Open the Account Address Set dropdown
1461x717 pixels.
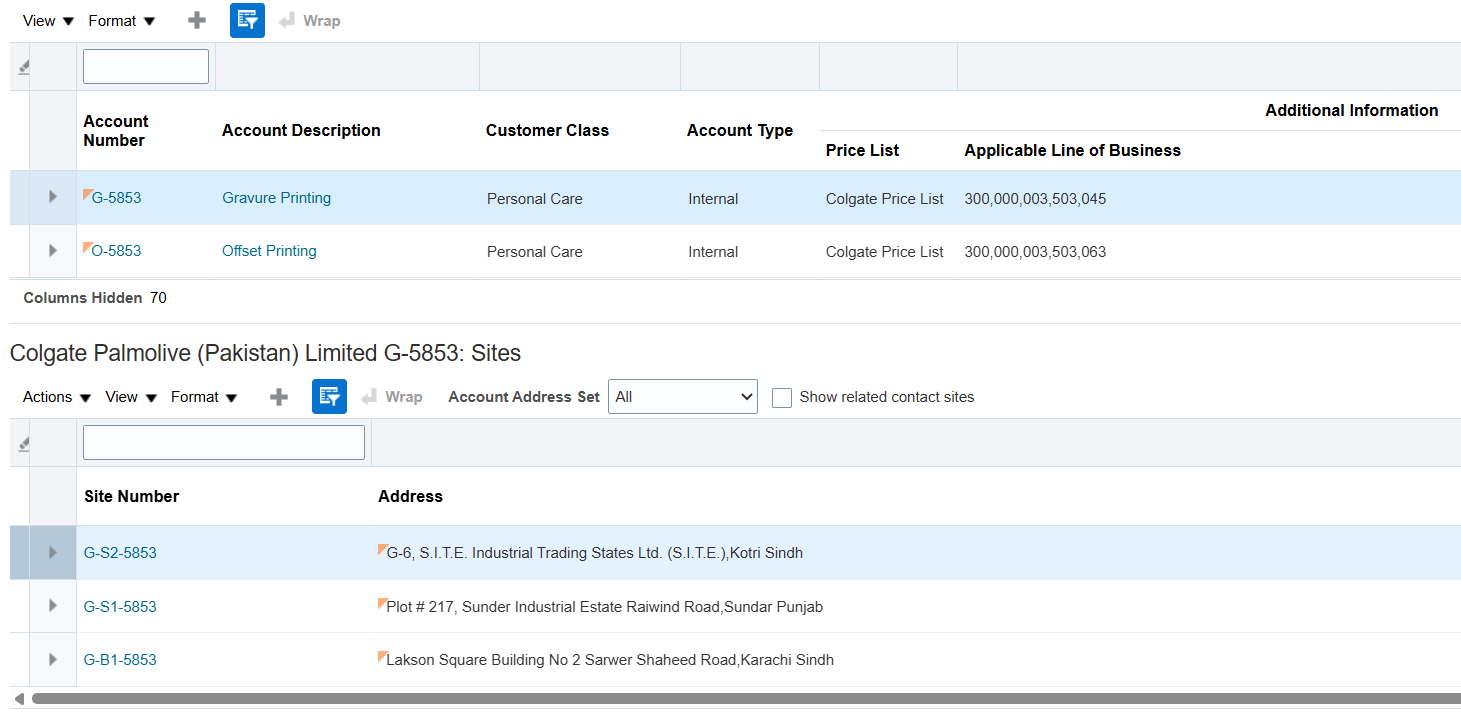point(683,397)
